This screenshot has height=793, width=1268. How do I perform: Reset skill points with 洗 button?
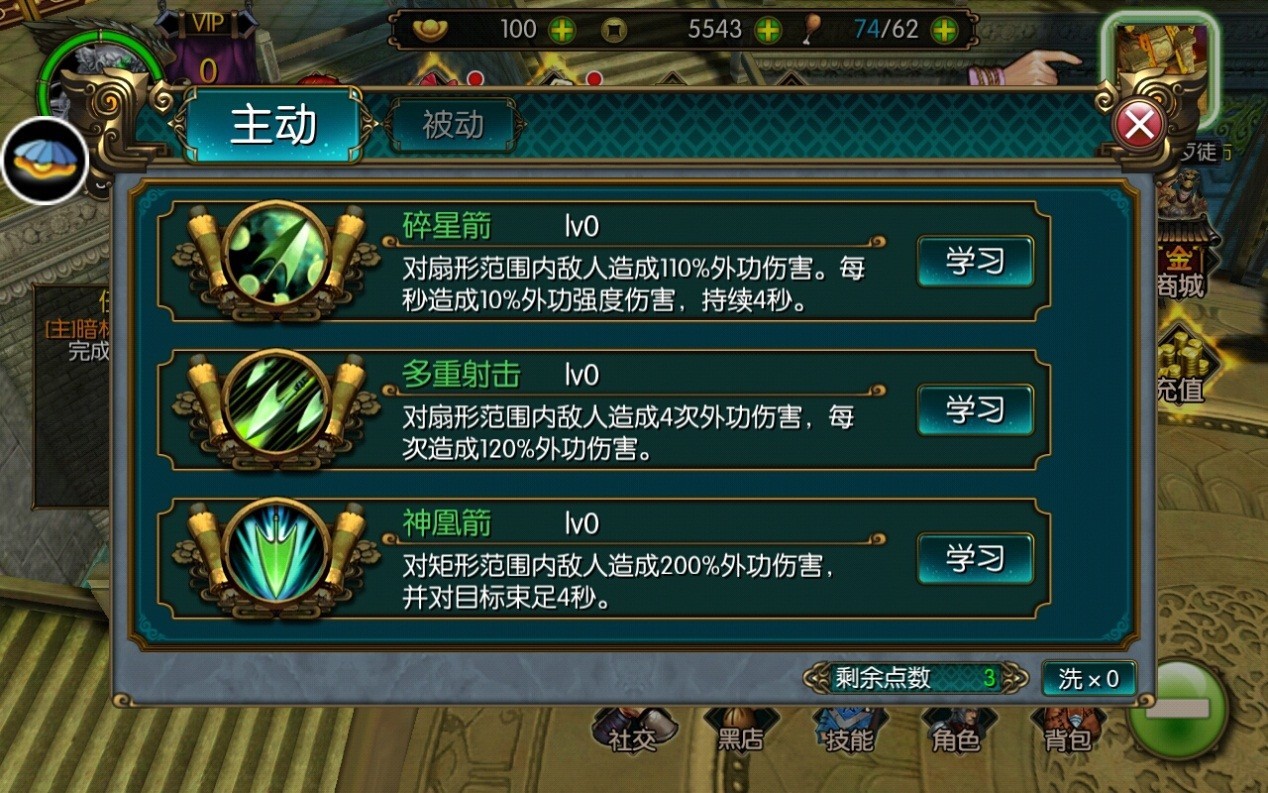[x=1088, y=679]
